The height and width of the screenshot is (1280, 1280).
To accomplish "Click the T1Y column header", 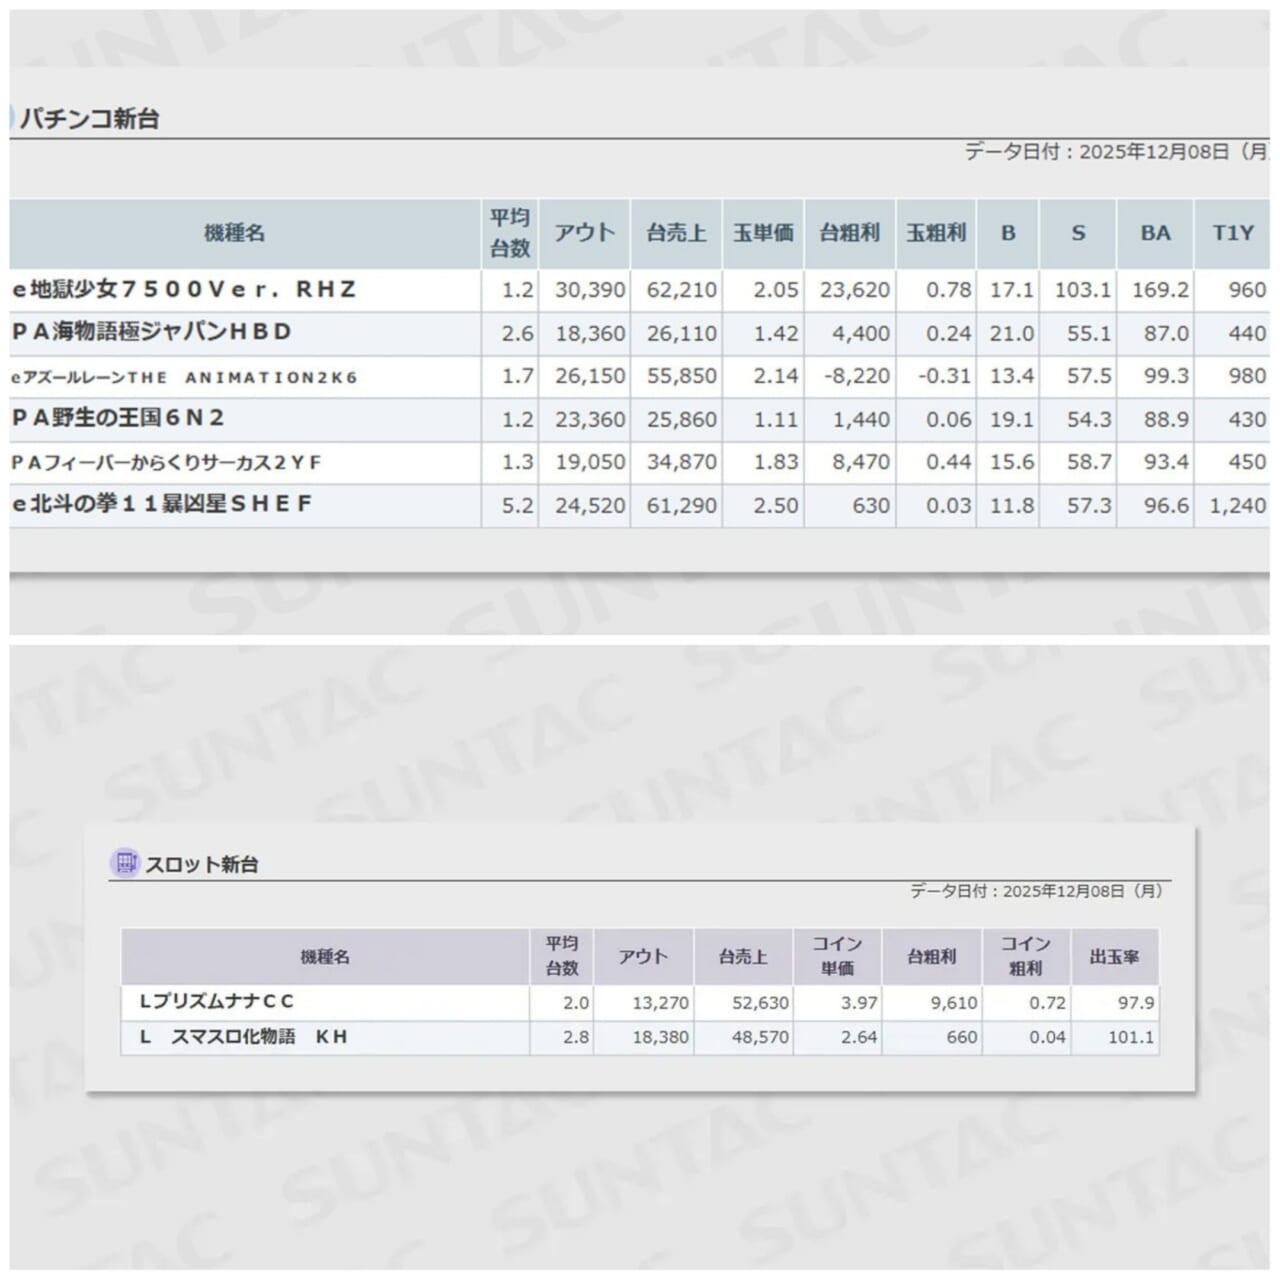I will pos(1232,233).
